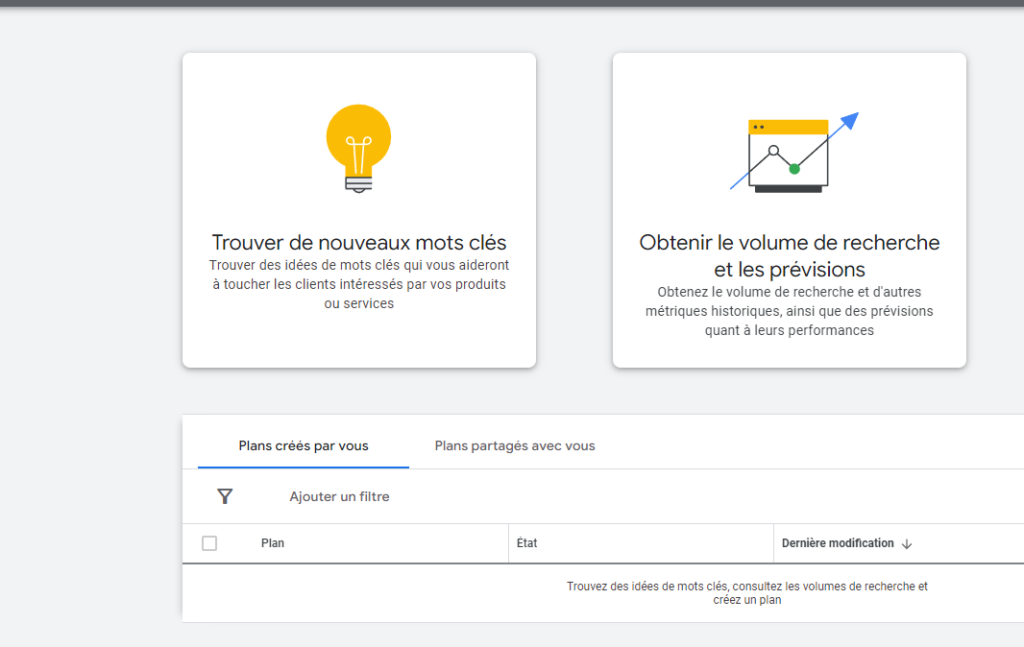Image resolution: width=1024 pixels, height=647 pixels.
Task: Click the description about métriques historiques
Action: pos(789,311)
